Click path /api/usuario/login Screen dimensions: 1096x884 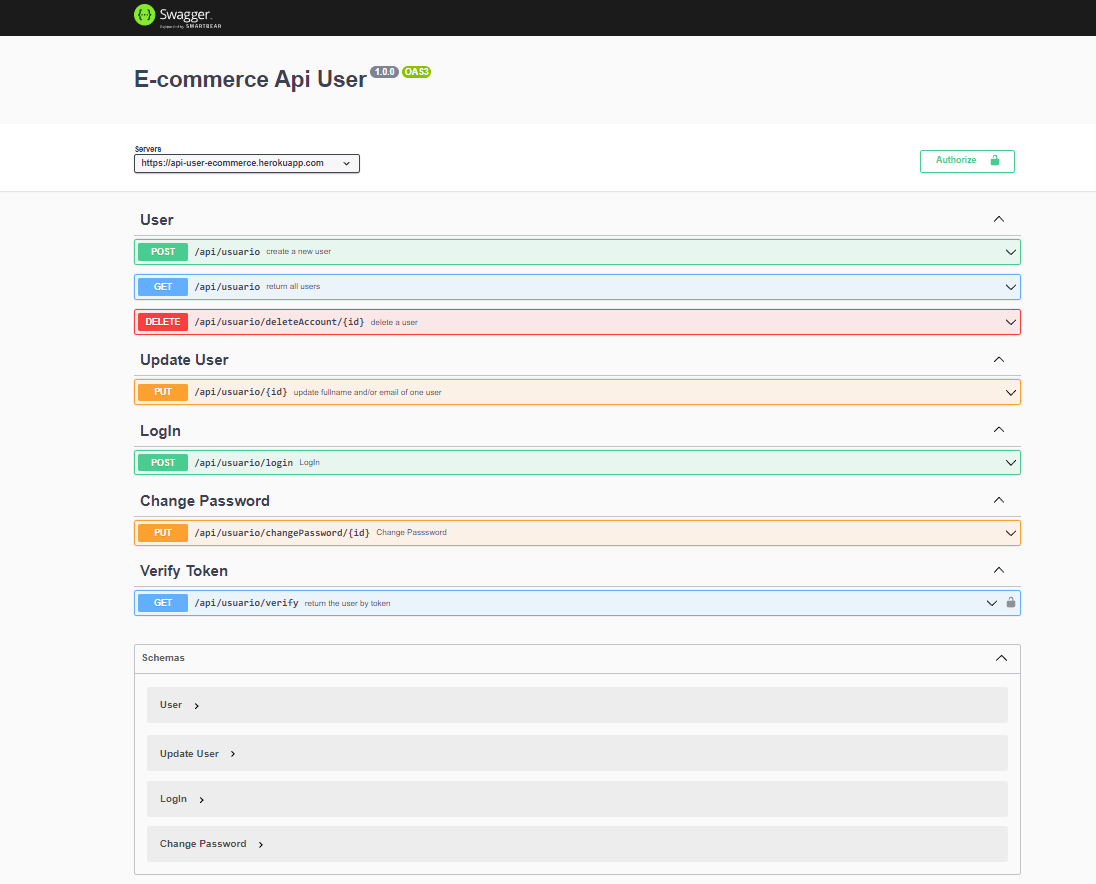click(x=243, y=463)
